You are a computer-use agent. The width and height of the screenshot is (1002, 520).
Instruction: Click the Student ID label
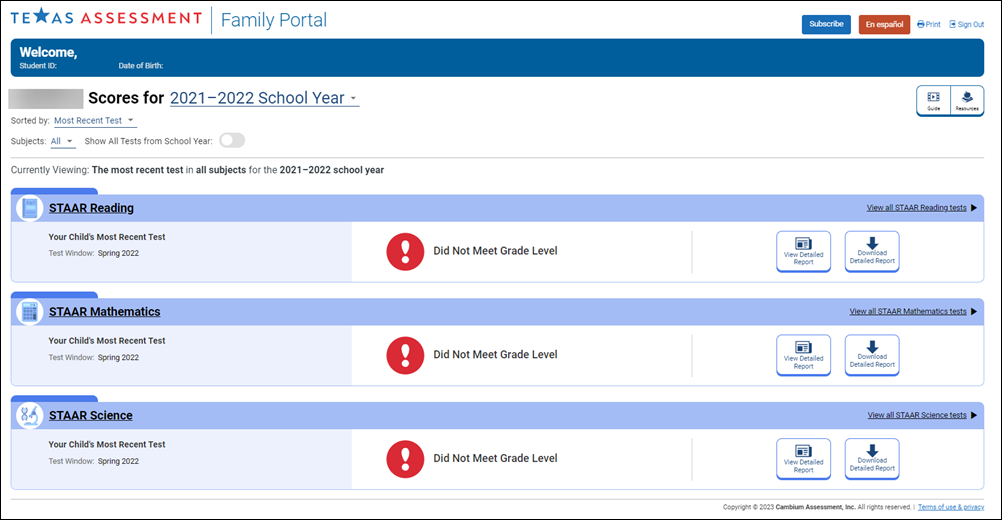[x=38, y=66]
